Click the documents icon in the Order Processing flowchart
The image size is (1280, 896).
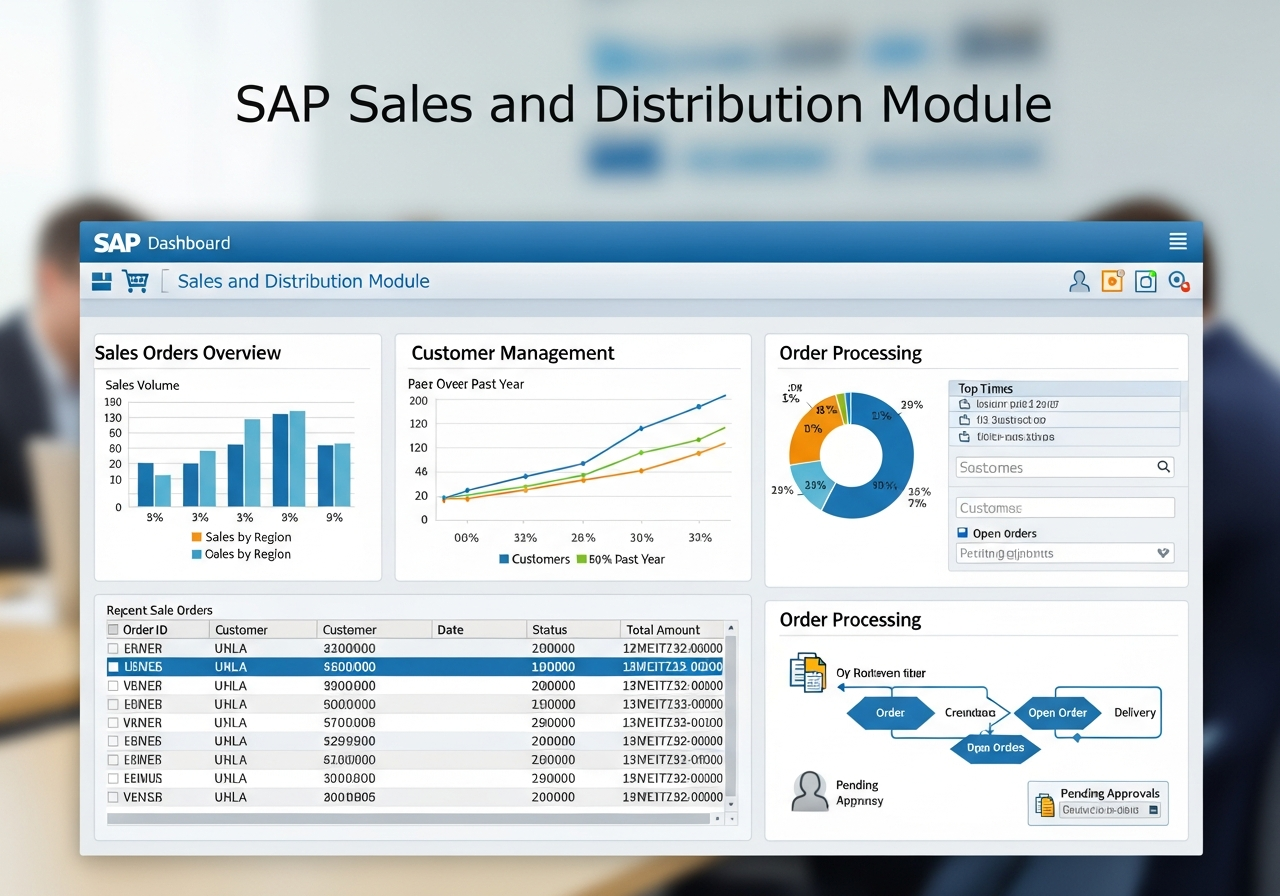806,673
